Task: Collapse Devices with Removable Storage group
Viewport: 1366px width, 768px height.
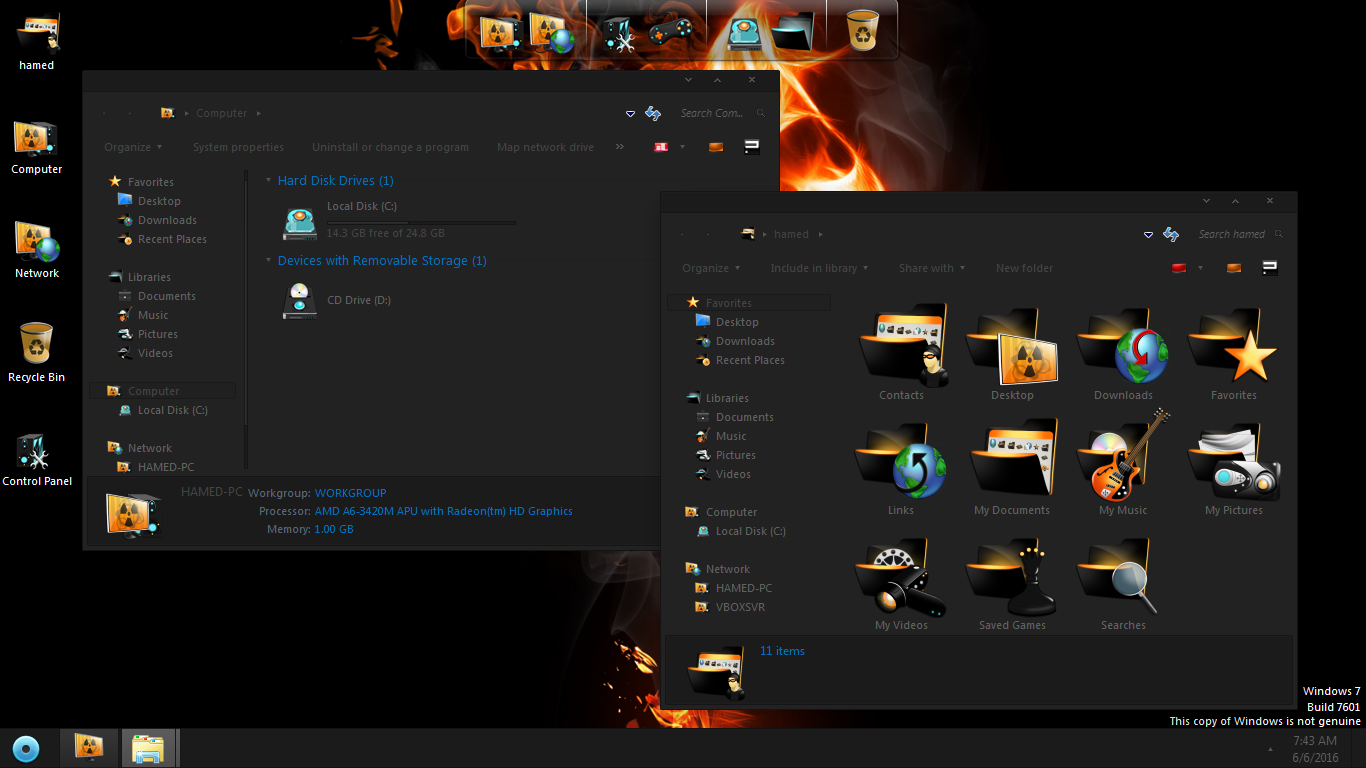Action: coord(268,261)
